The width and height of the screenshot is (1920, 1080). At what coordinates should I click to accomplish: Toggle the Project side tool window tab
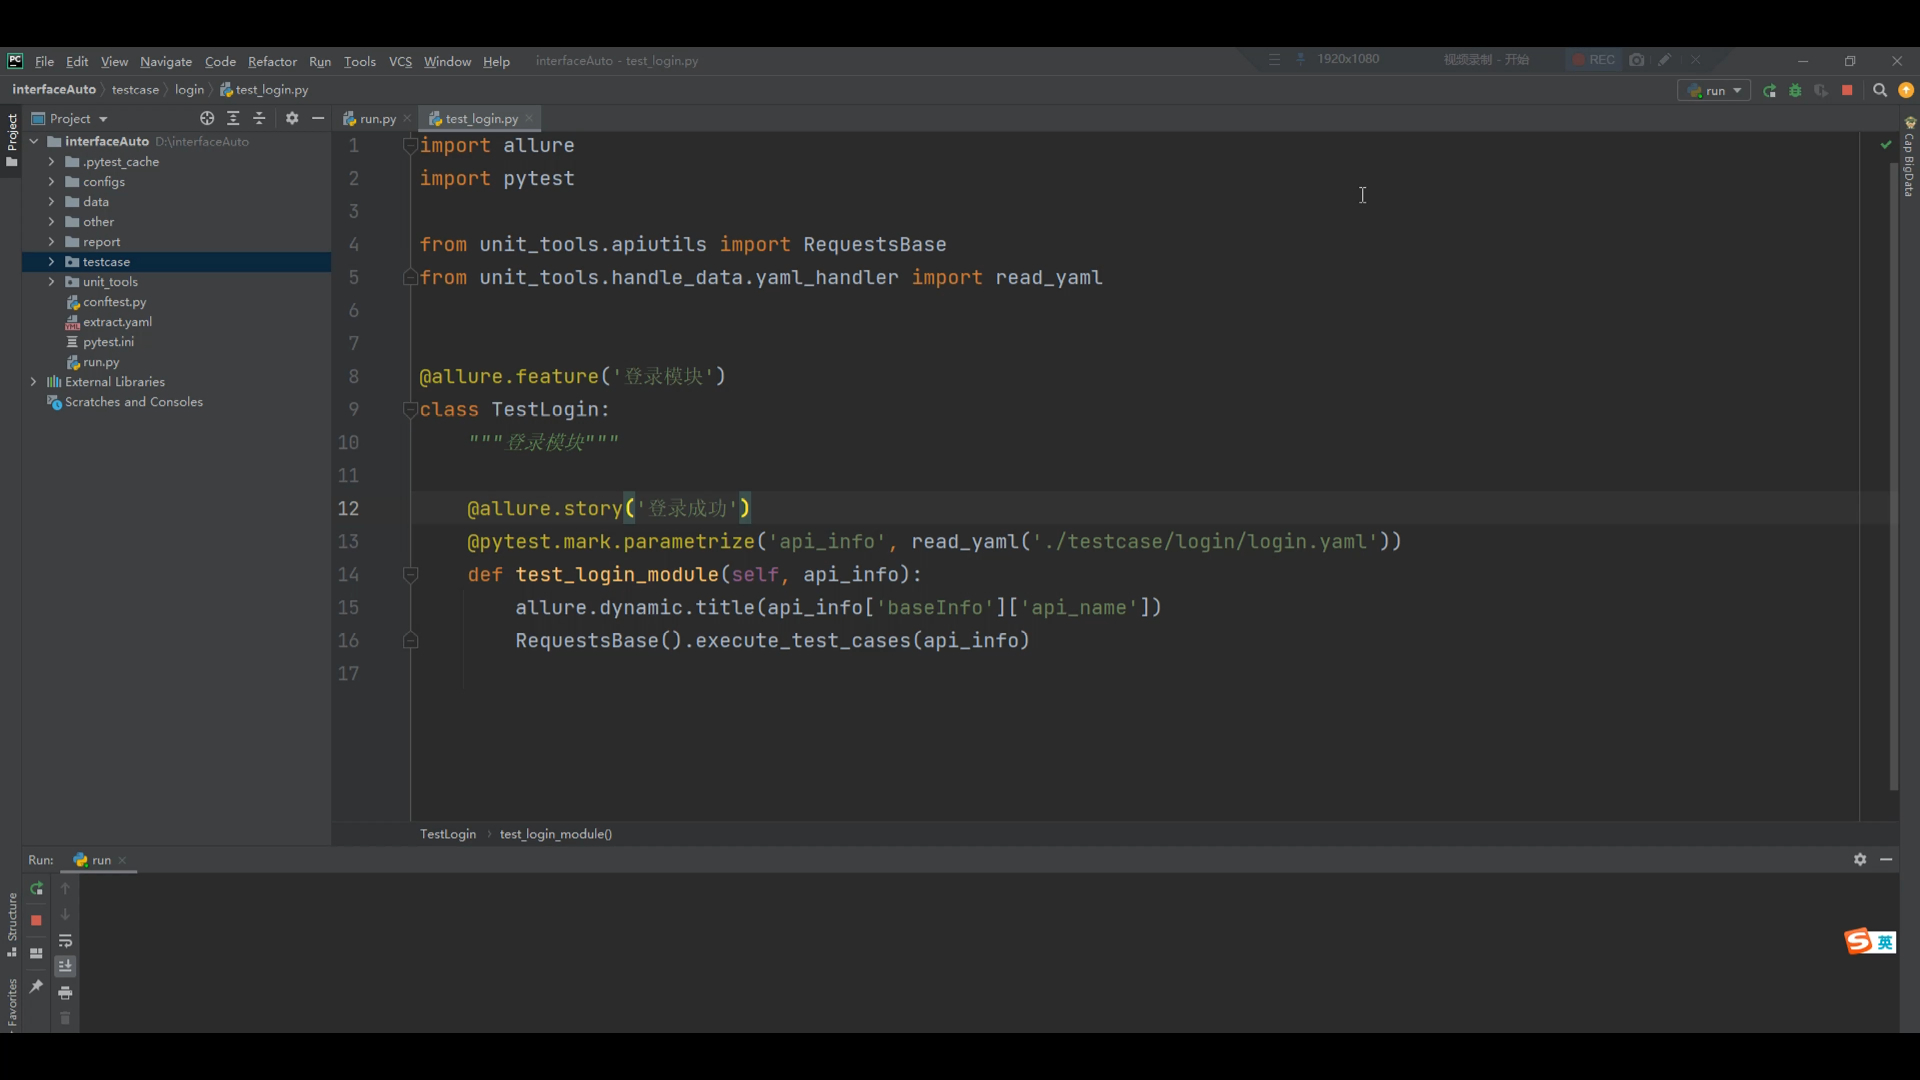click(11, 140)
